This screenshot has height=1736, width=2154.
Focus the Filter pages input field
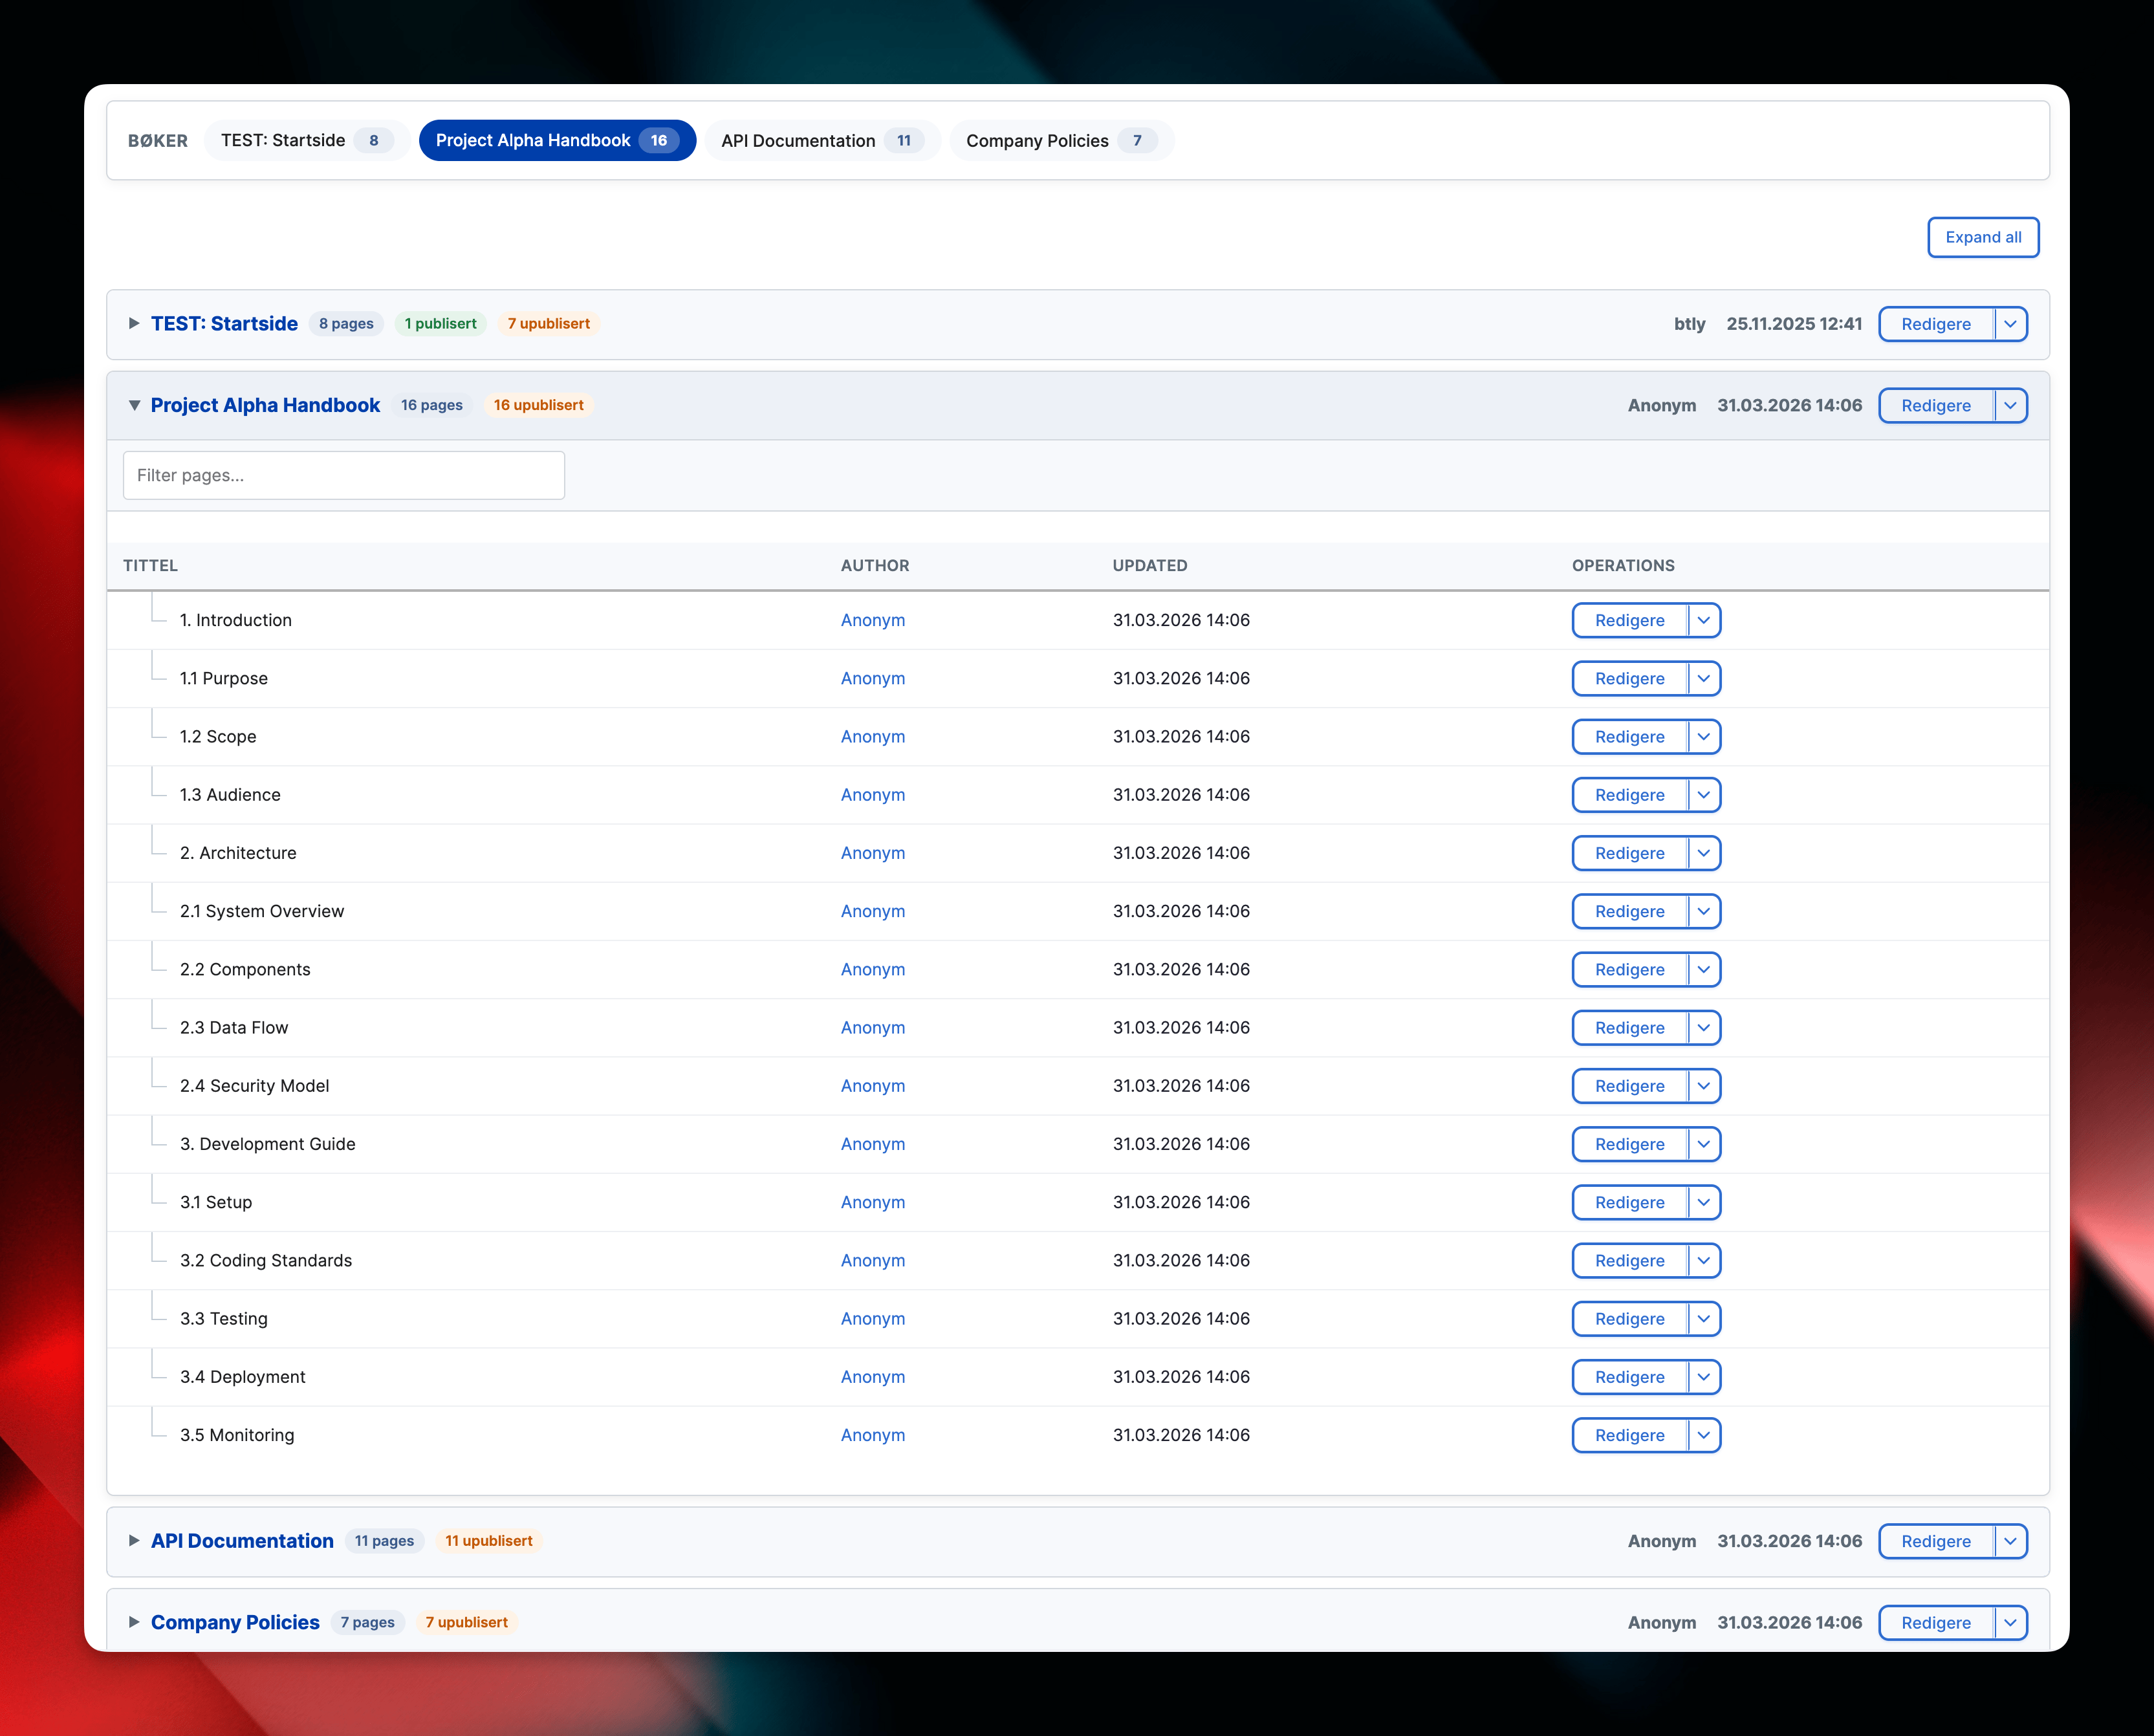click(344, 475)
